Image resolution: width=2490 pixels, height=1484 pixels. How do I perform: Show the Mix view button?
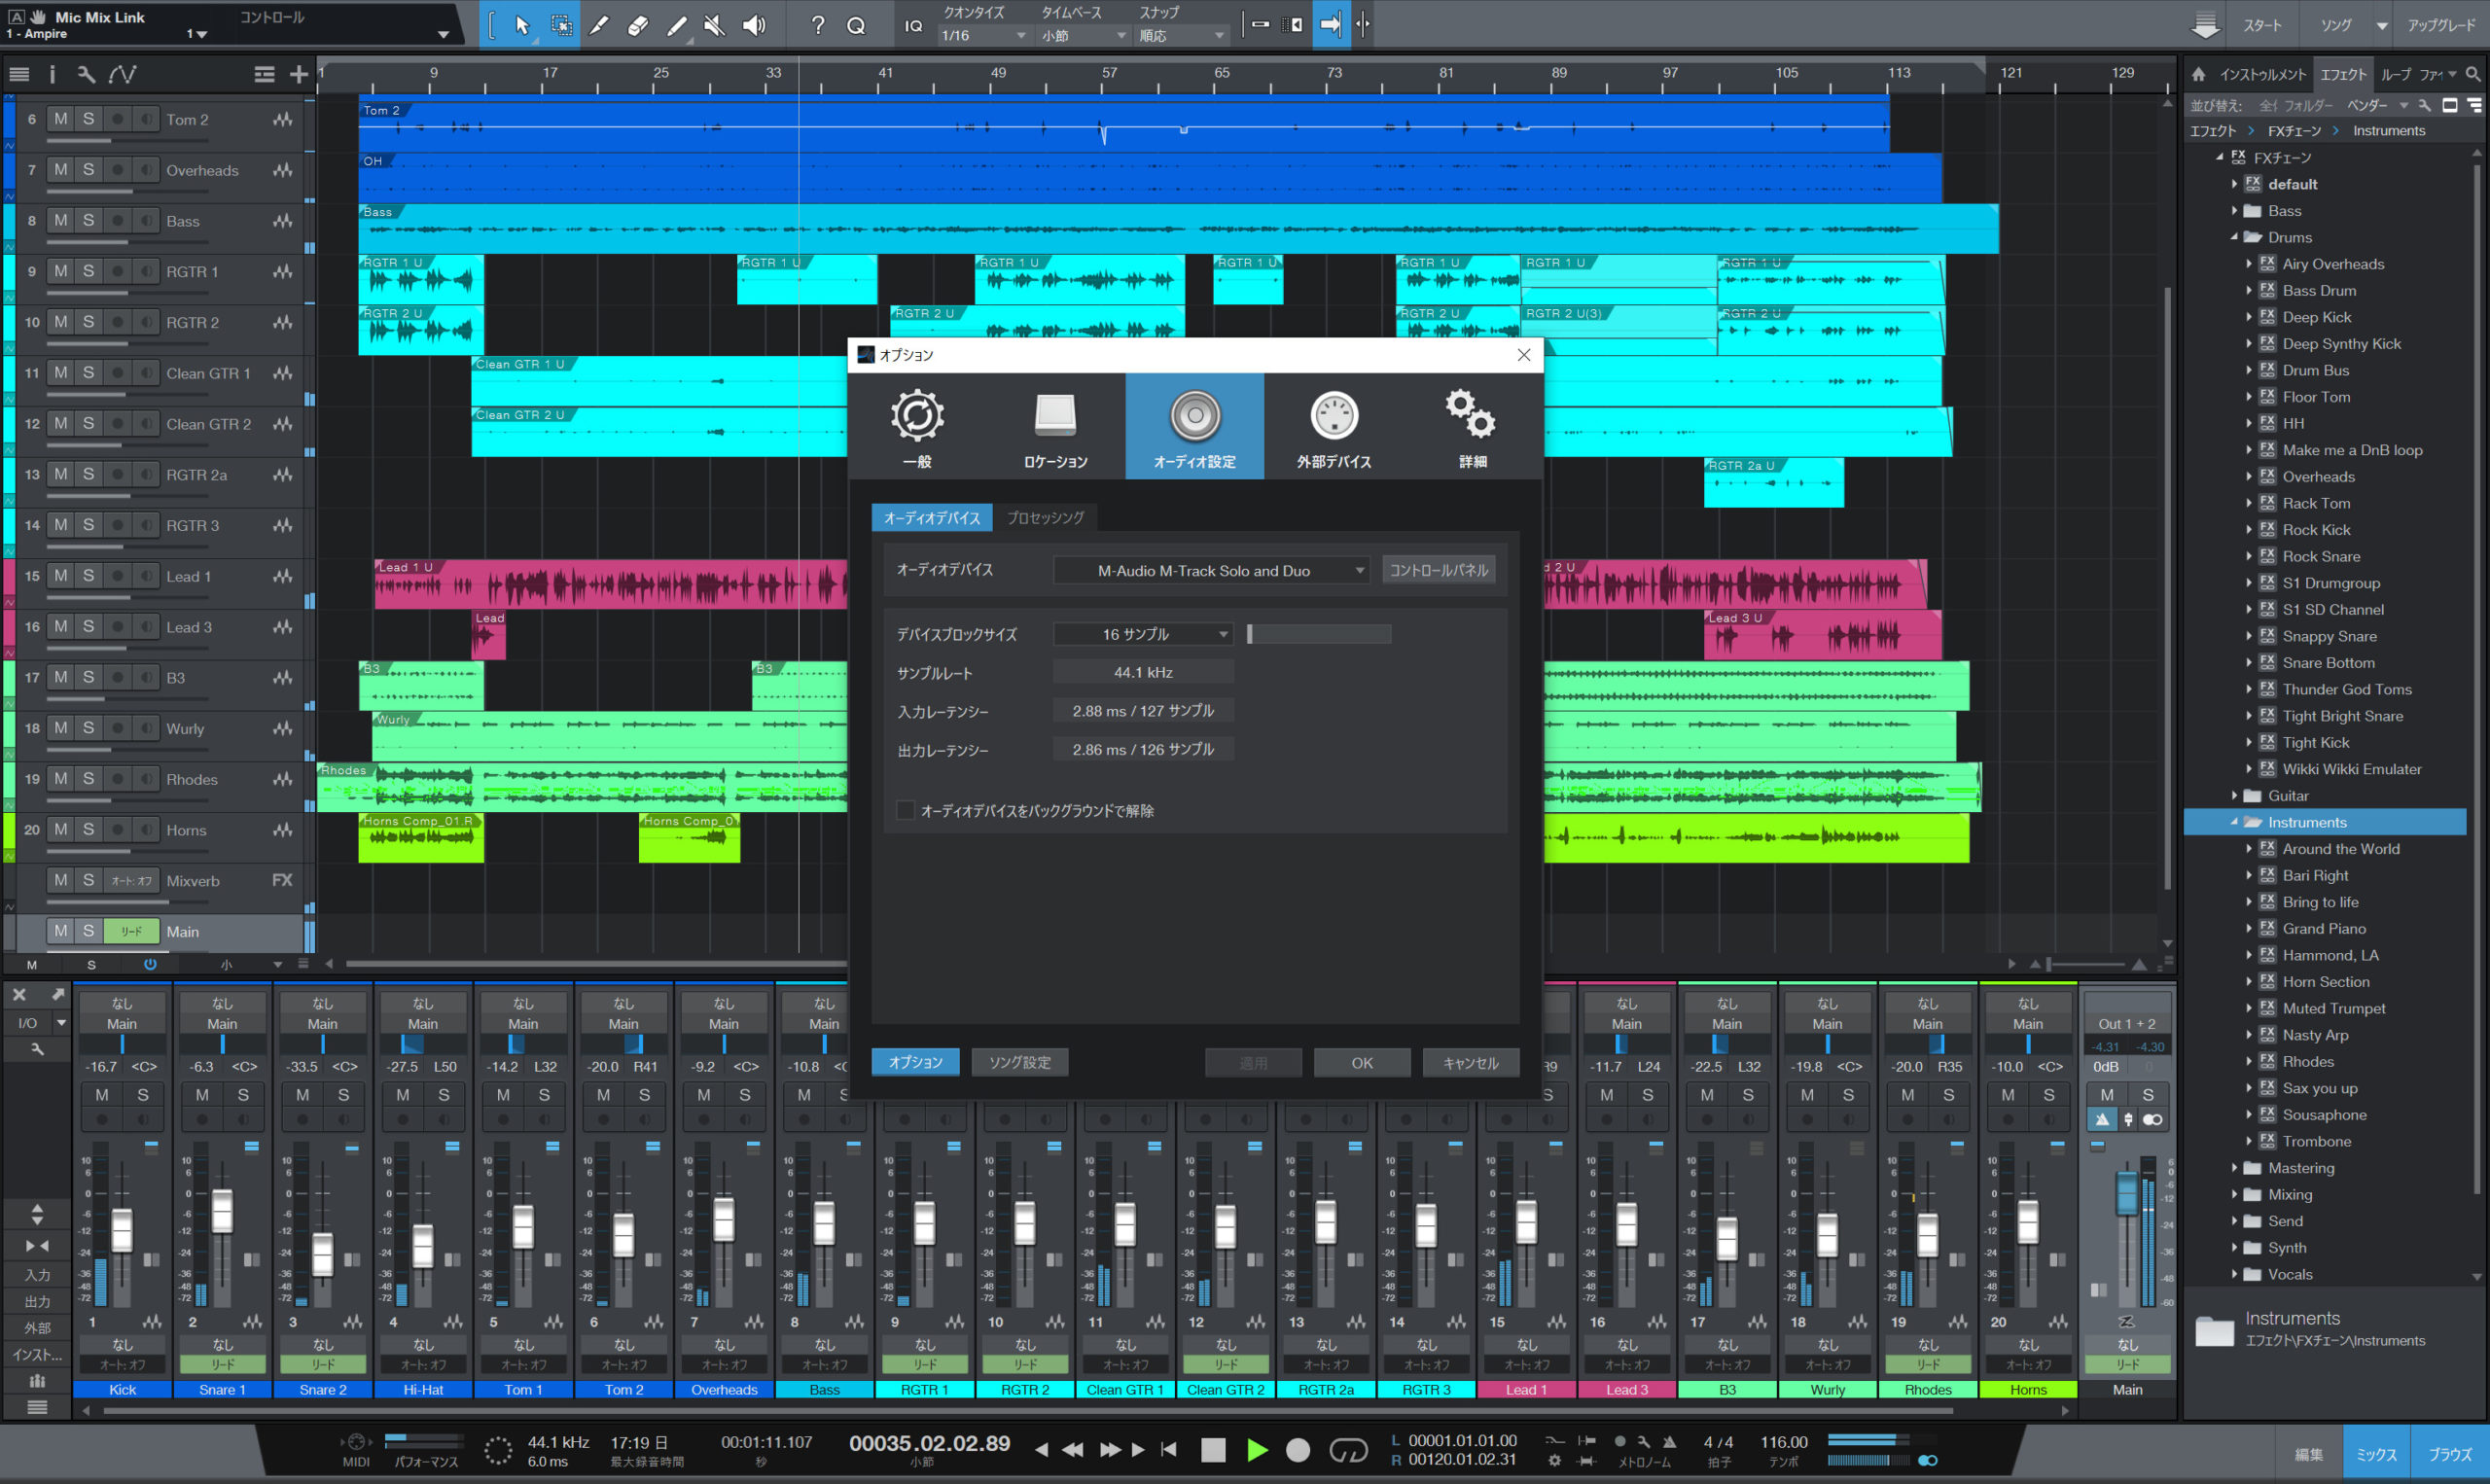click(x=2376, y=1454)
